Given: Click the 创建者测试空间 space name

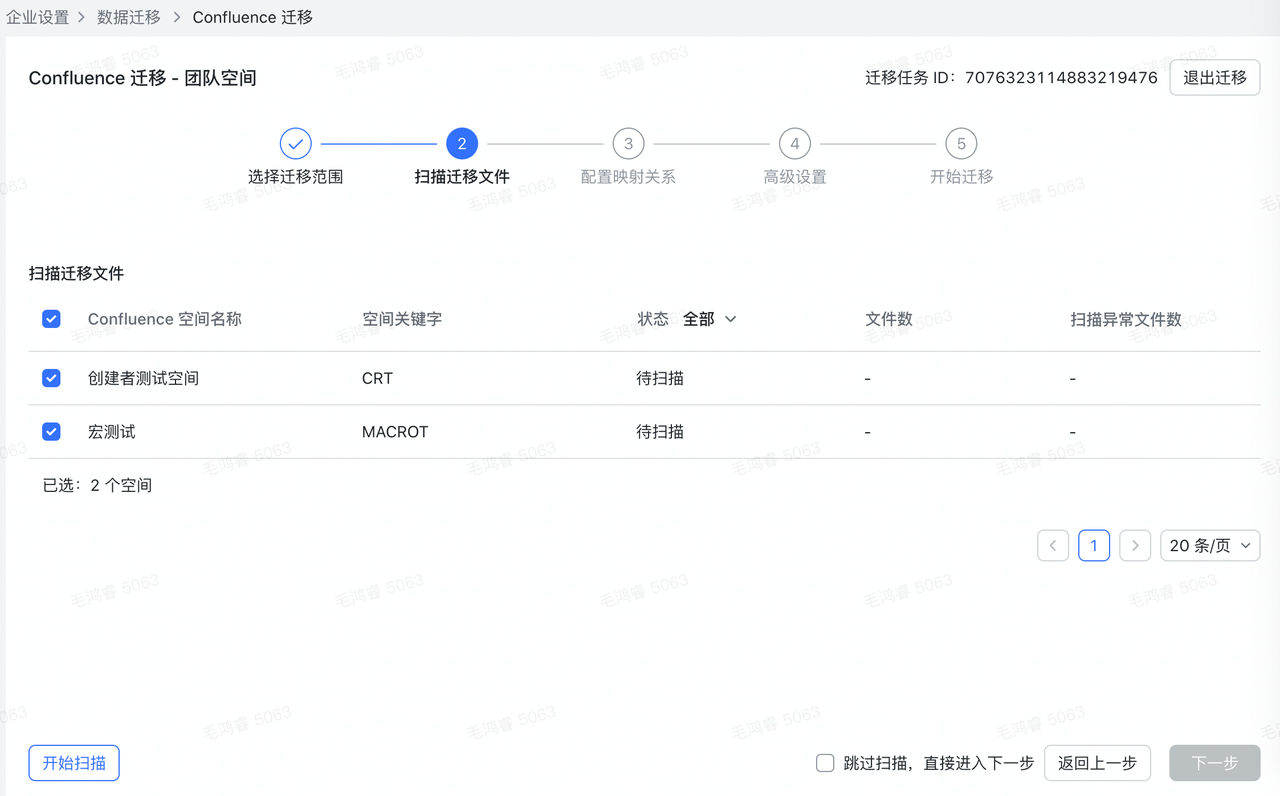Looking at the screenshot, I should click(x=143, y=378).
